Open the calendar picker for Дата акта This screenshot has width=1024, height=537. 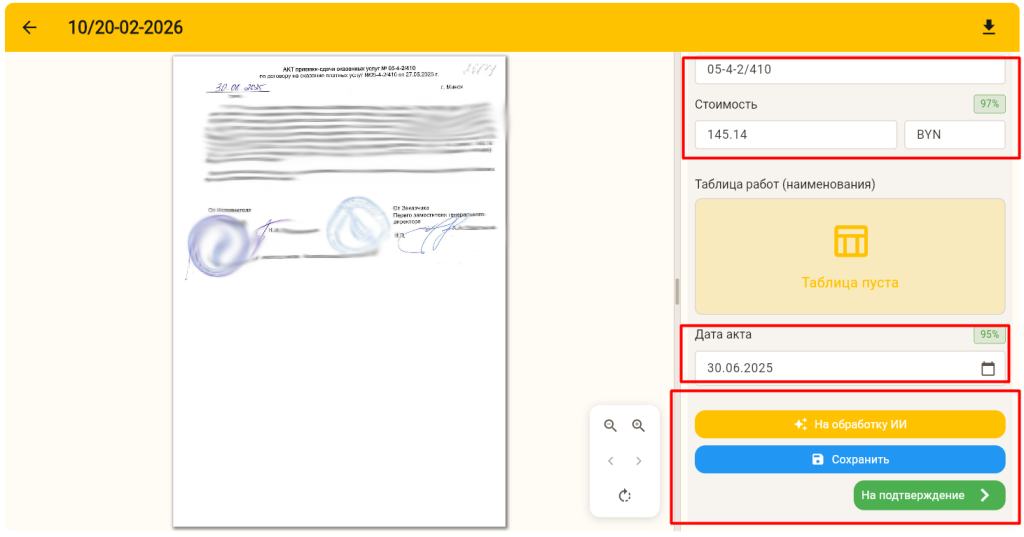(988, 368)
